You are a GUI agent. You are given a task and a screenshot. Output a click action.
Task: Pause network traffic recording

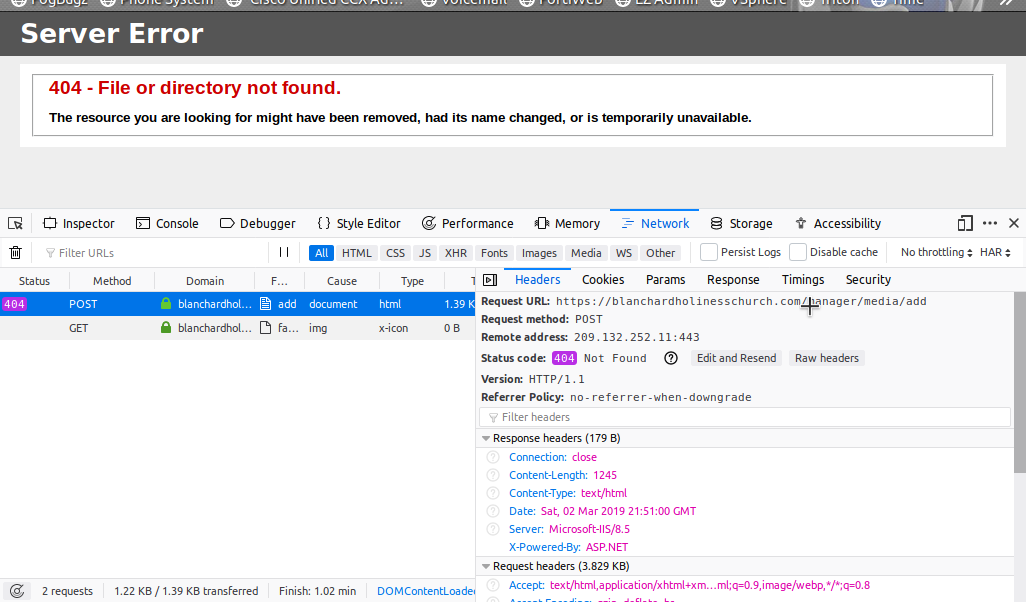[285, 252]
